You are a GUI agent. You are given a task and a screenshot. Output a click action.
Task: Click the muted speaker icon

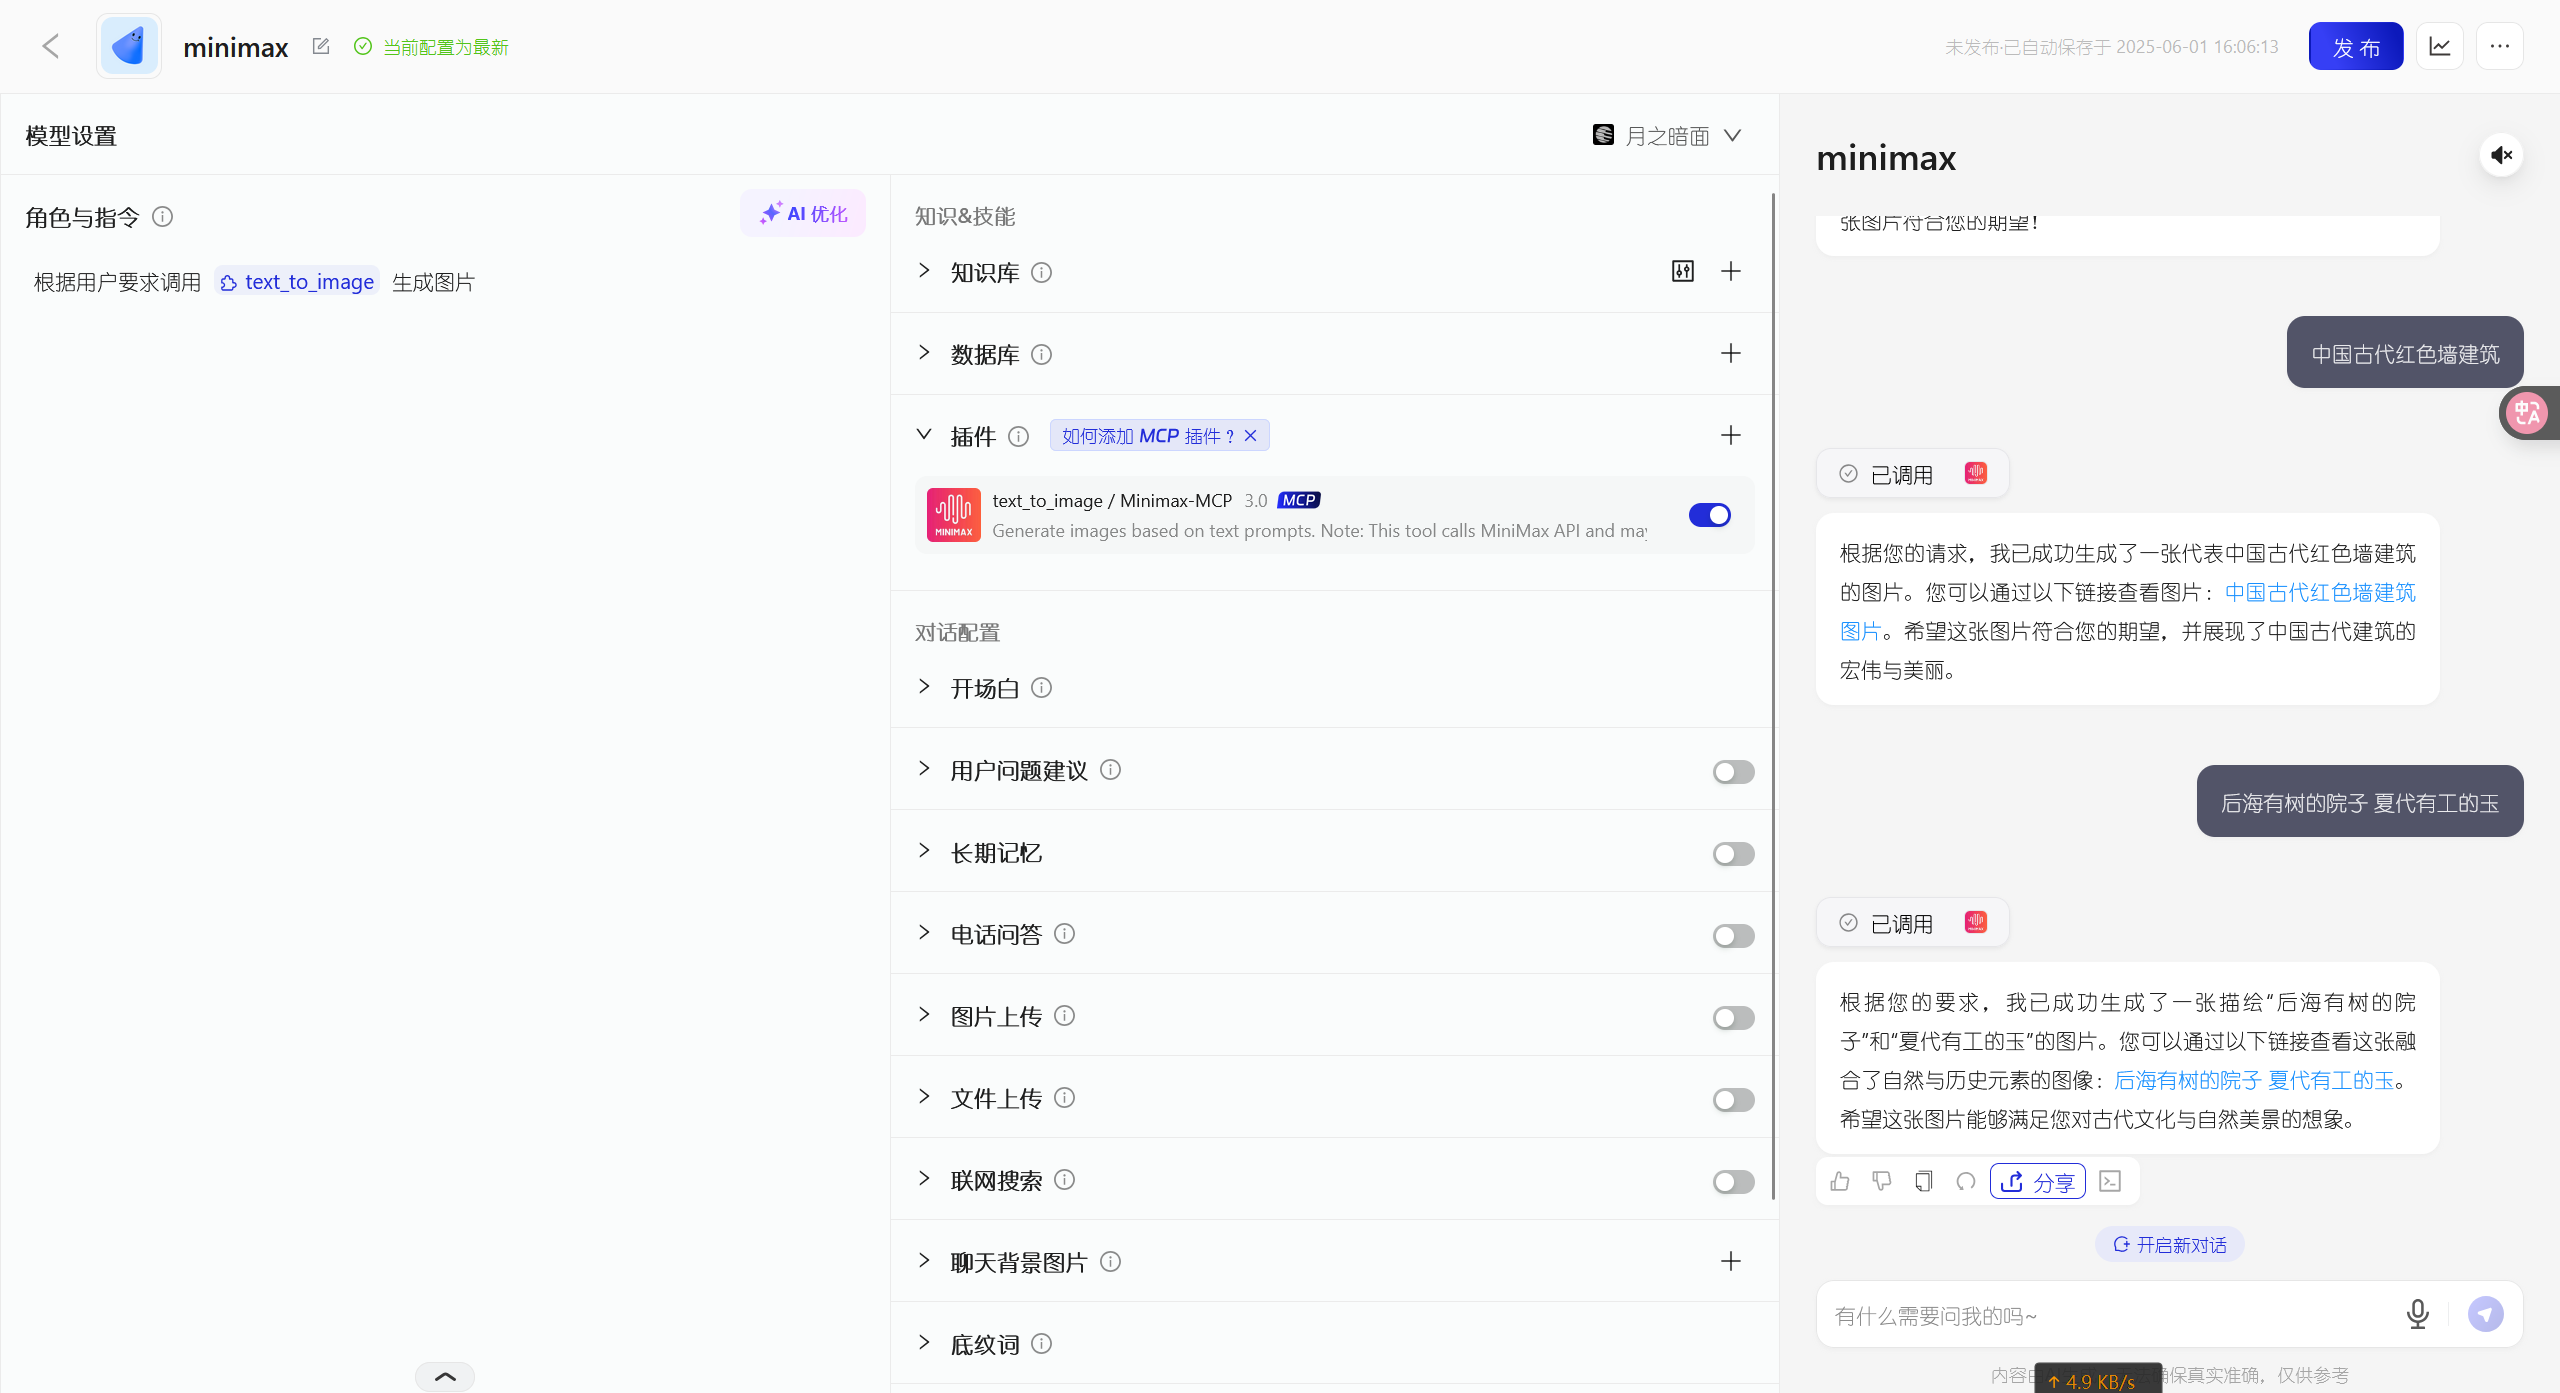(2501, 155)
